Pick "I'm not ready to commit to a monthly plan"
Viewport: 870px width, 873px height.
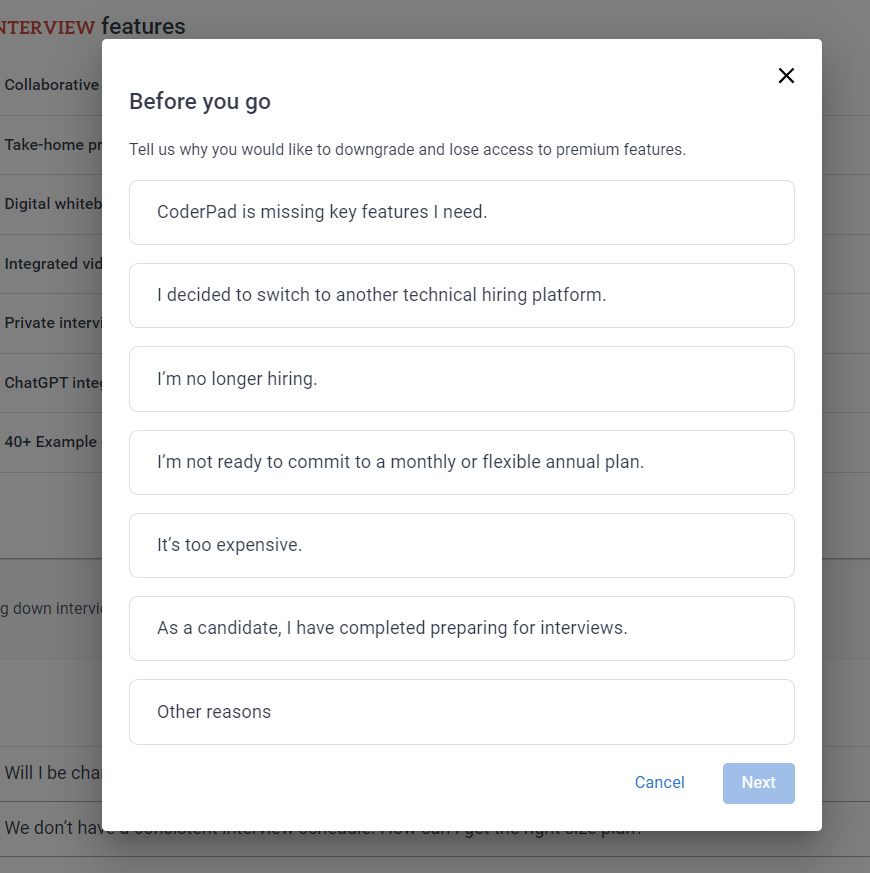coord(461,462)
